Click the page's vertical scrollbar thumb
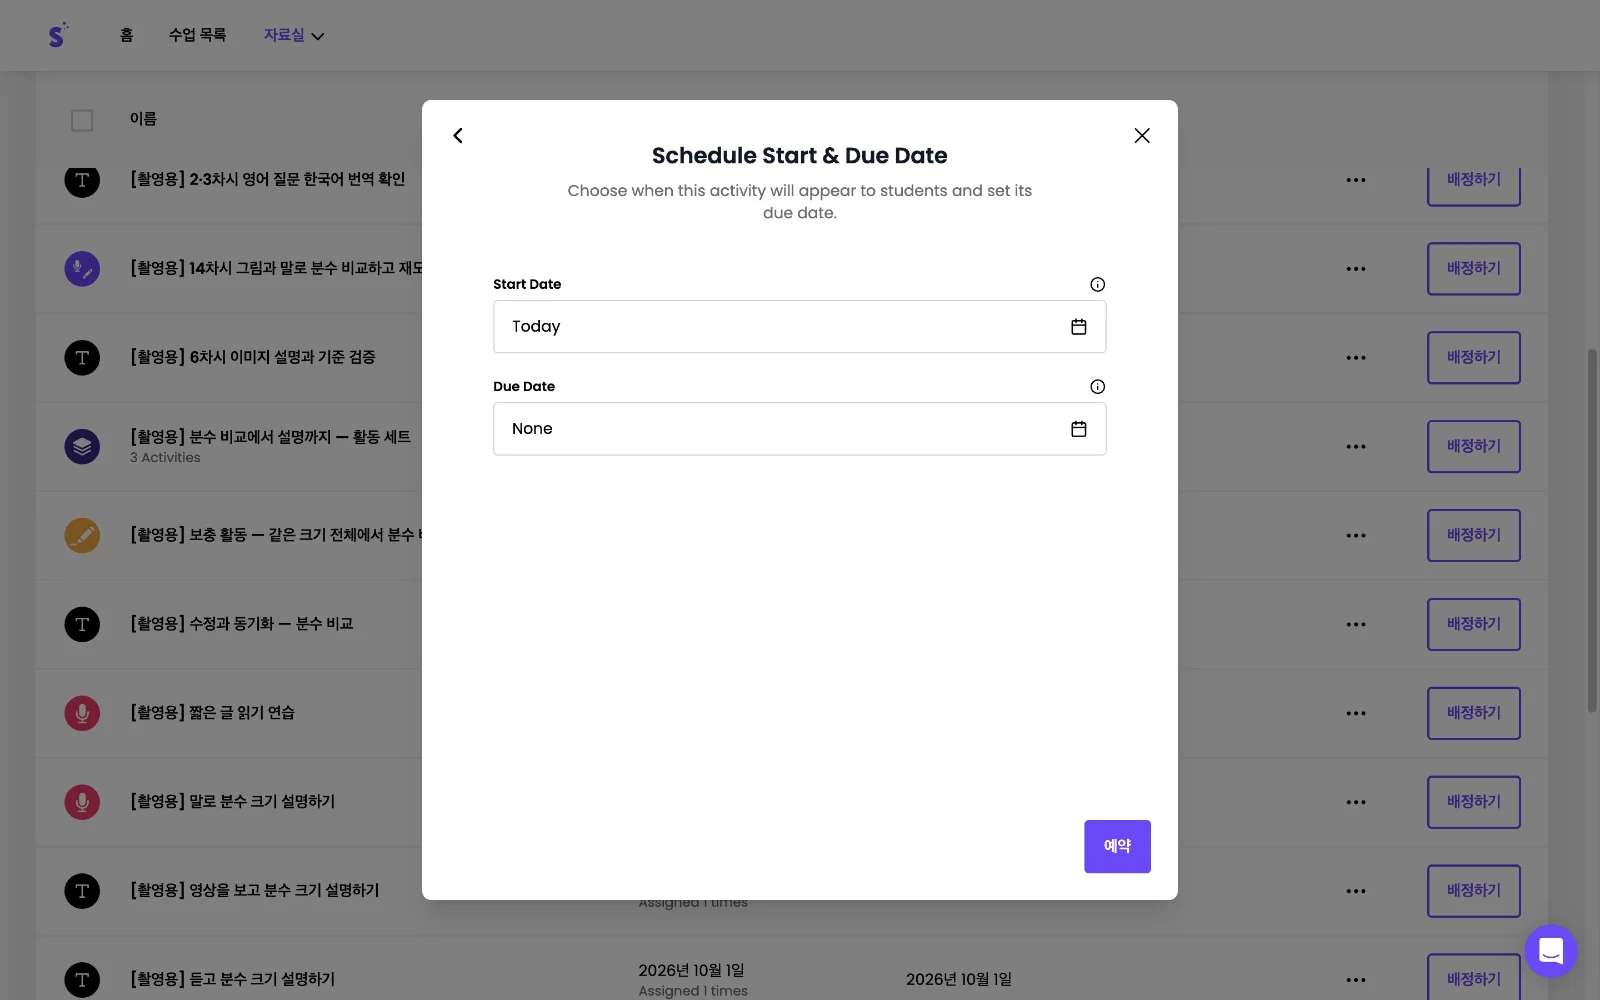Viewport: 1600px width, 1000px height. 1592,530
